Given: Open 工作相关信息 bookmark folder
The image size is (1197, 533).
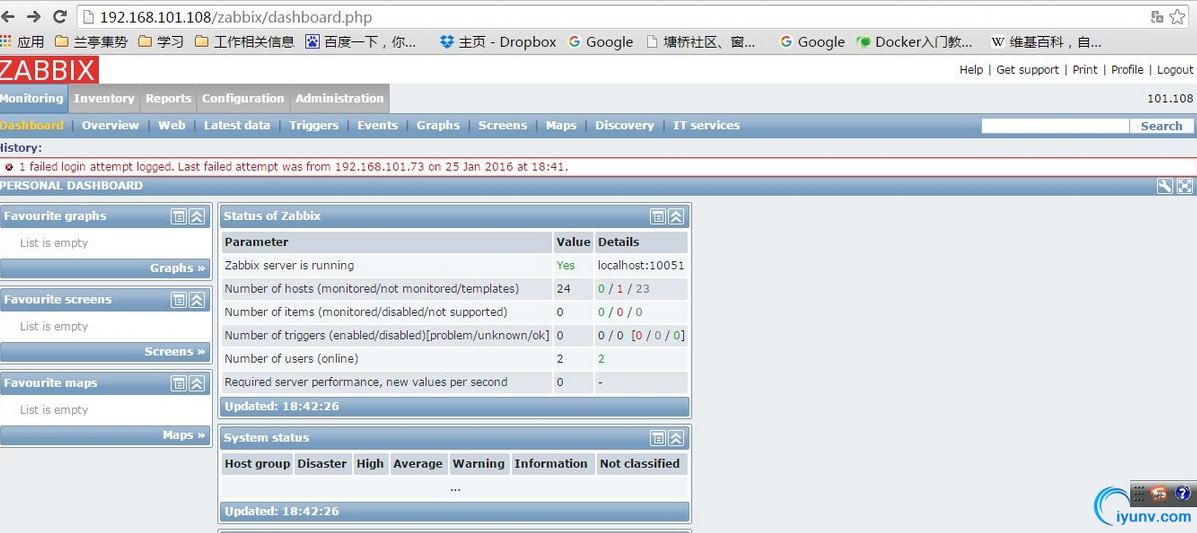Looking at the screenshot, I should tap(244, 42).
